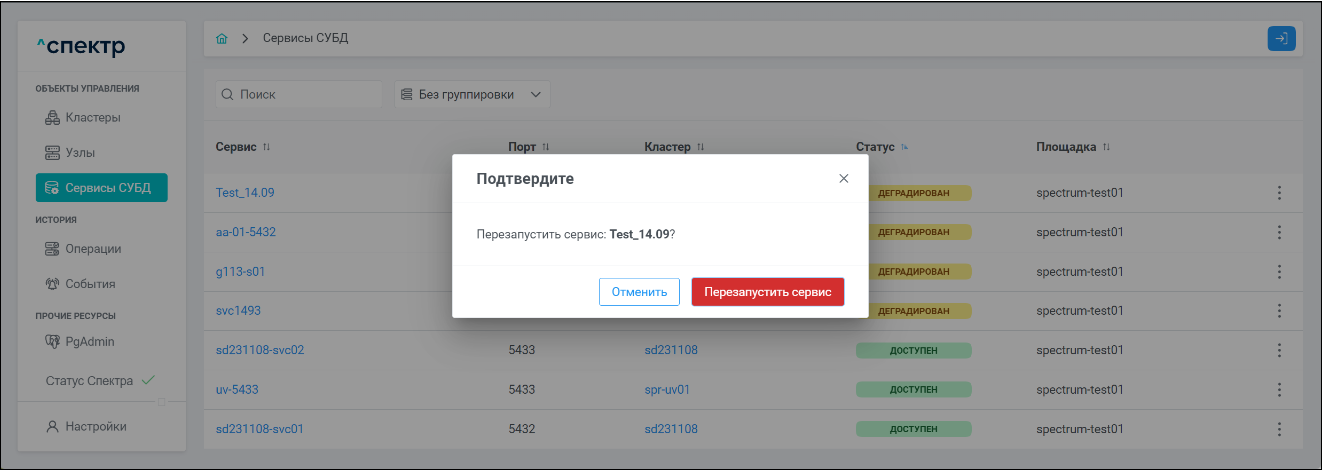Open the spr-uv01 cluster link
The image size is (1323, 471).
coord(667,389)
